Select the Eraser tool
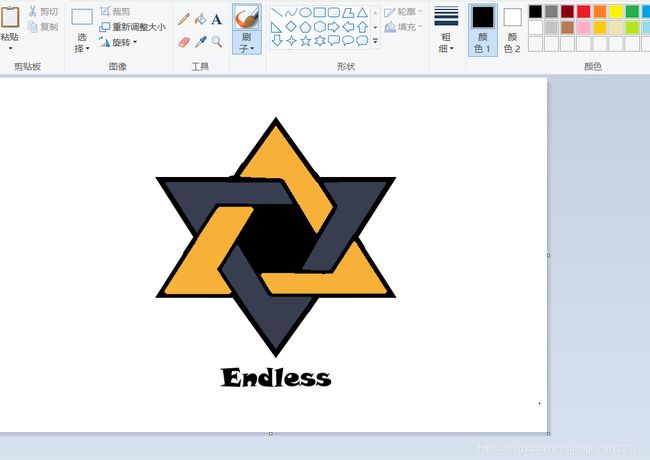Image resolution: width=650 pixels, height=460 pixels. (184, 42)
